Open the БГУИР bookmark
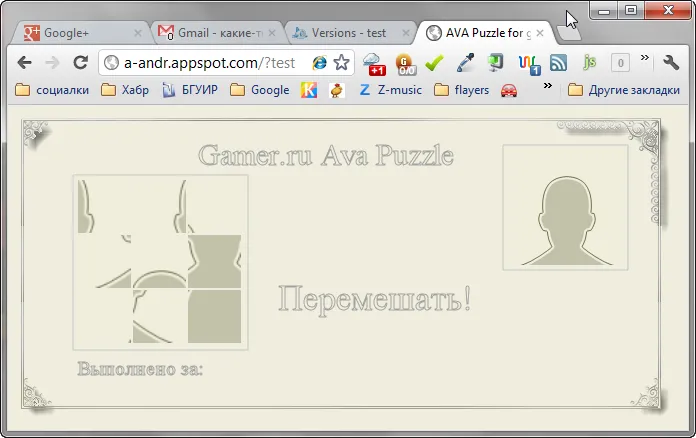The image size is (696, 438). click(x=190, y=90)
